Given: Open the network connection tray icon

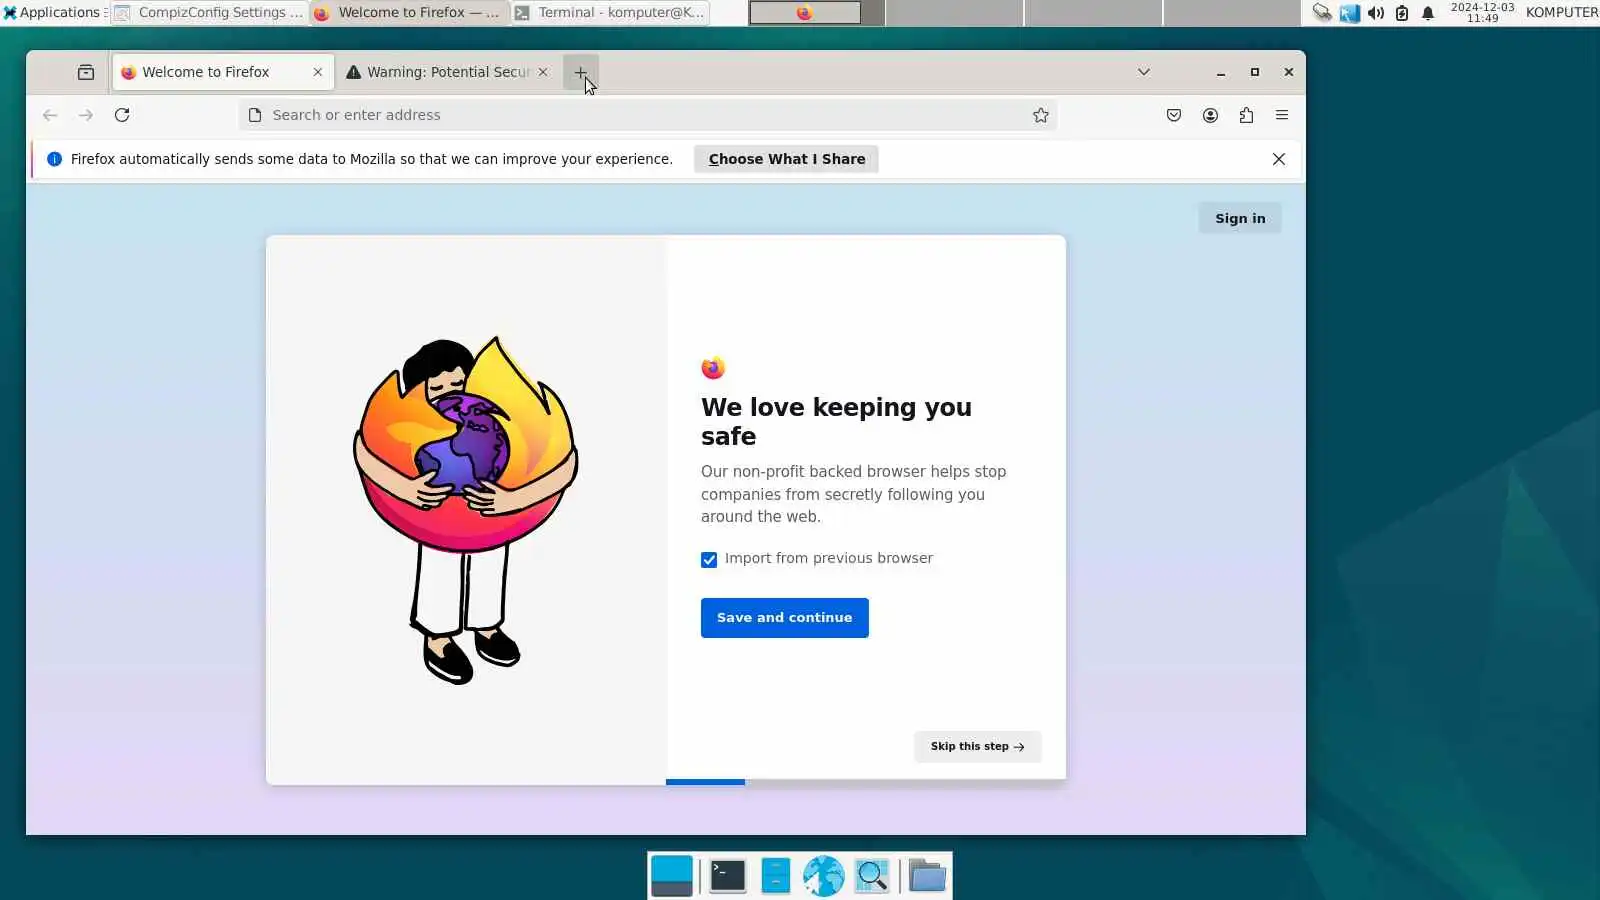Looking at the screenshot, I should click(1322, 13).
